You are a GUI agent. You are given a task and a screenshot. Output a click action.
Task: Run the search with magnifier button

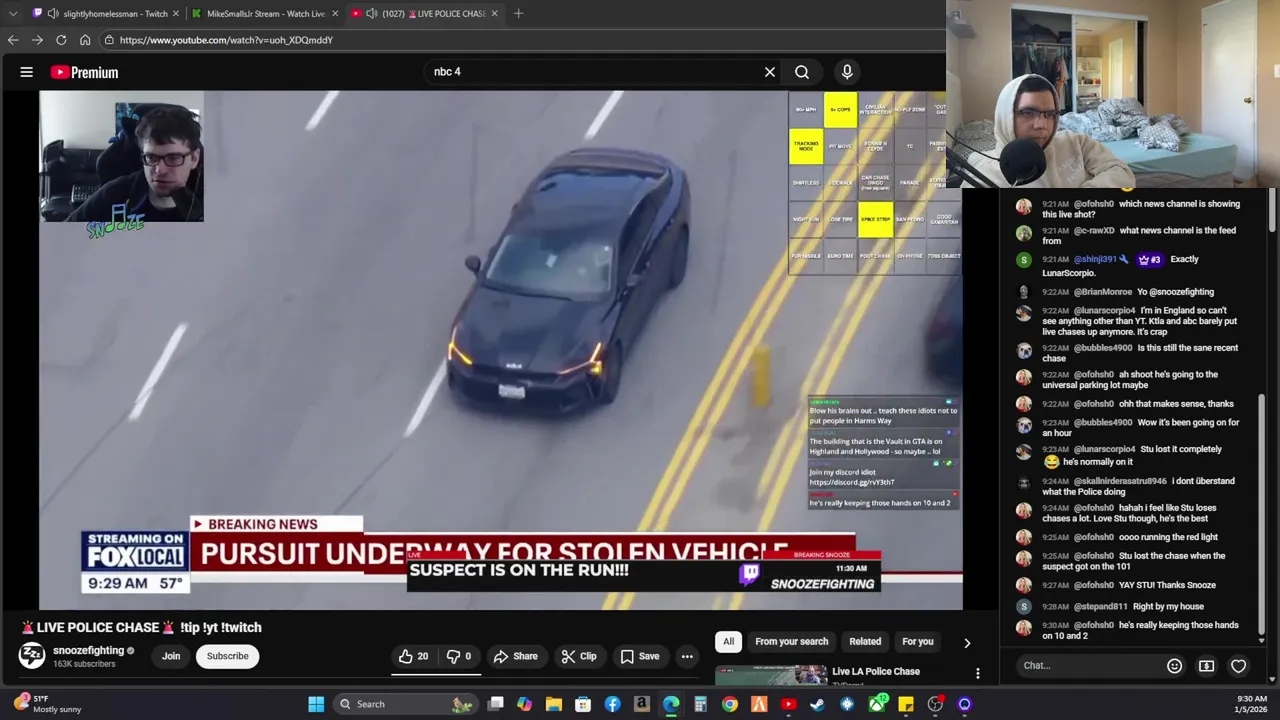[x=802, y=72]
